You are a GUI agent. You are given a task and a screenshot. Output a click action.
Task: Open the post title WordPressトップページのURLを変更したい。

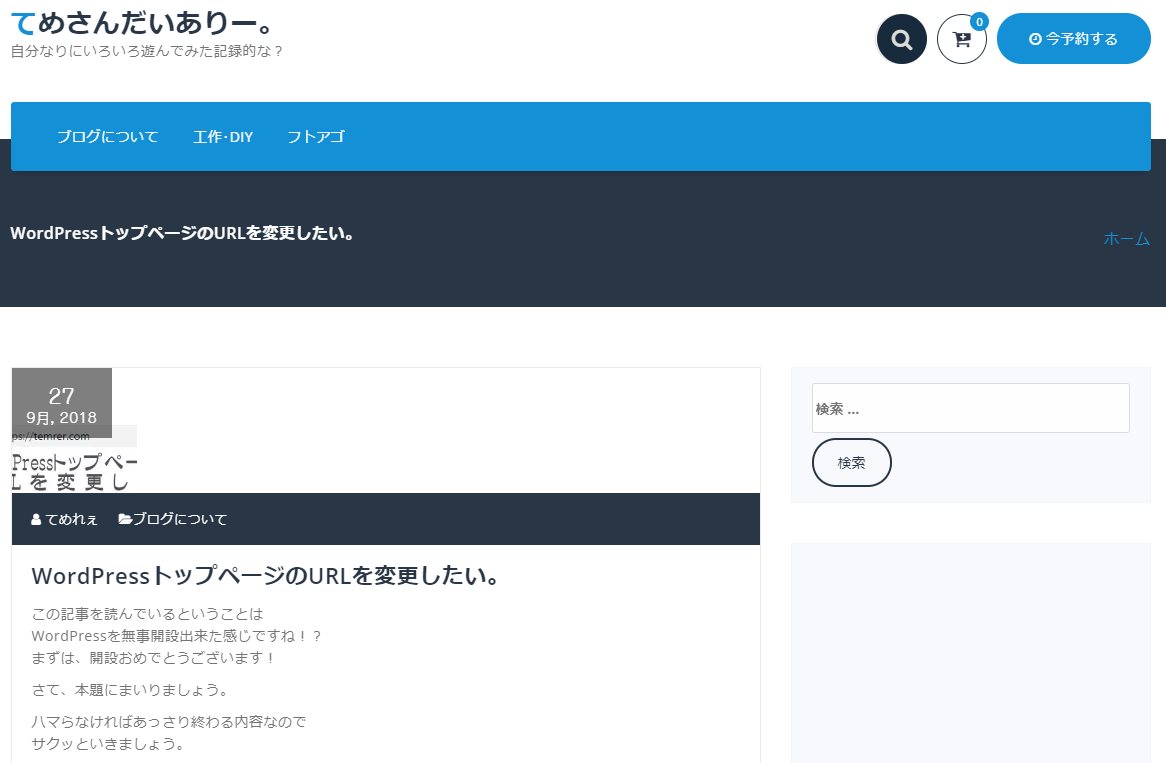[x=265, y=576]
